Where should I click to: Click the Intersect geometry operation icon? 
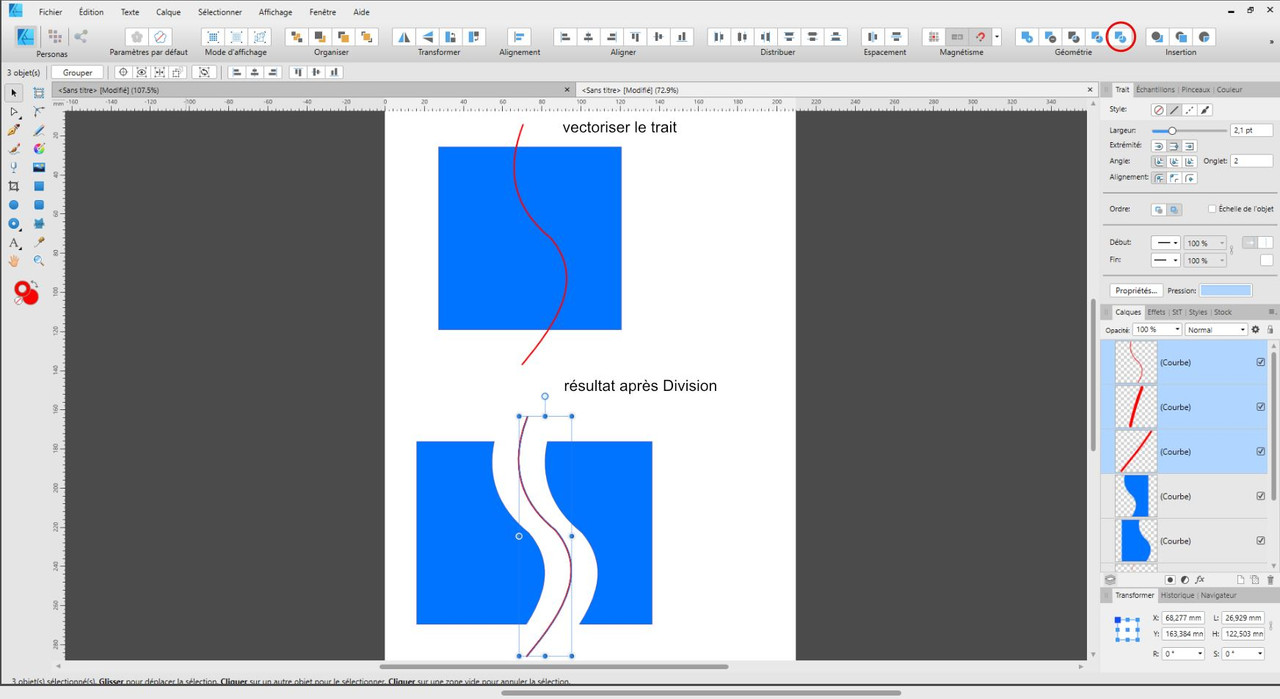tap(1074, 37)
